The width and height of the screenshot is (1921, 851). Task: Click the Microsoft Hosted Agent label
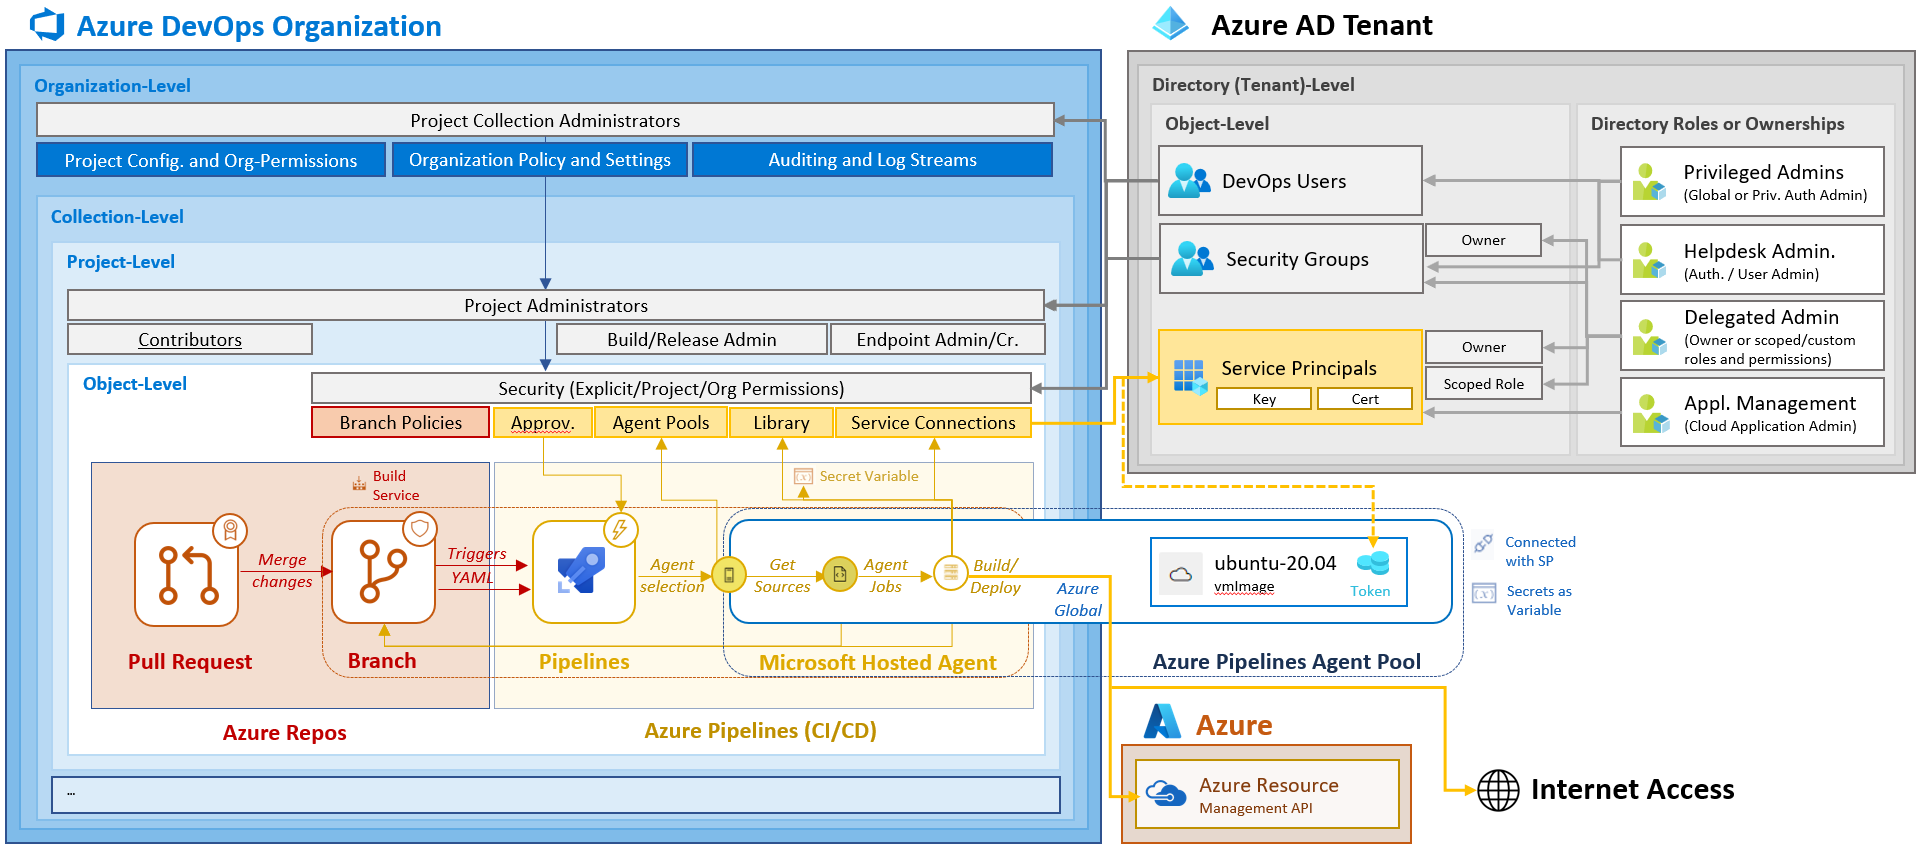click(x=877, y=662)
